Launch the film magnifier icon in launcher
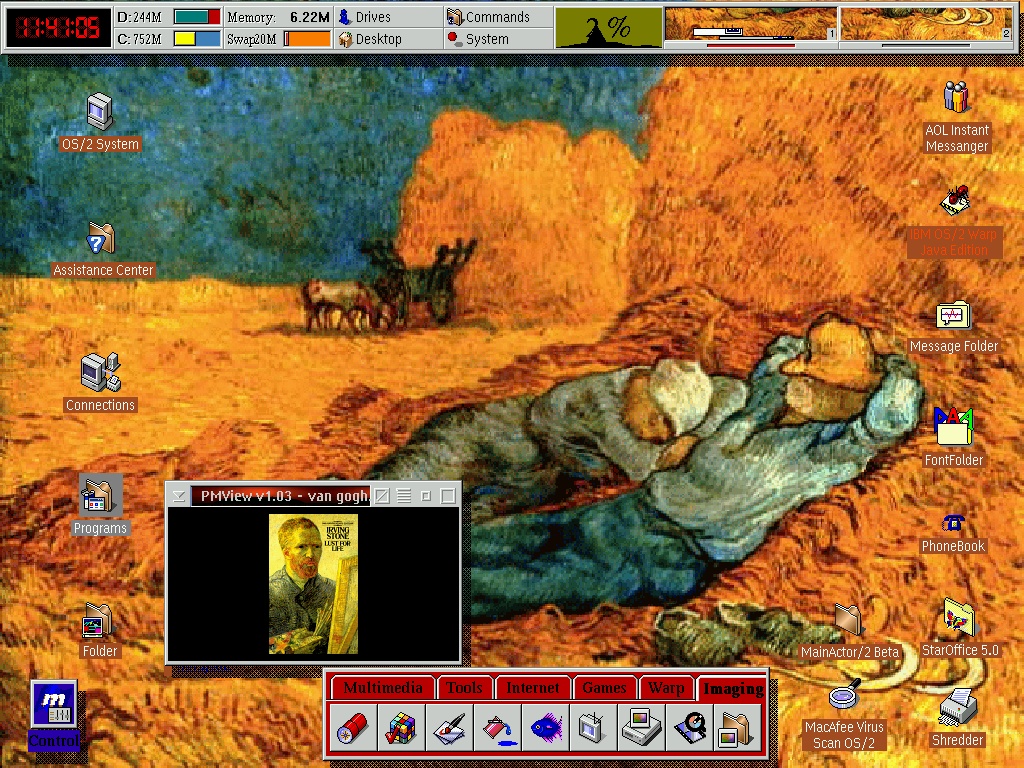The height and width of the screenshot is (768, 1024). tap(690, 728)
